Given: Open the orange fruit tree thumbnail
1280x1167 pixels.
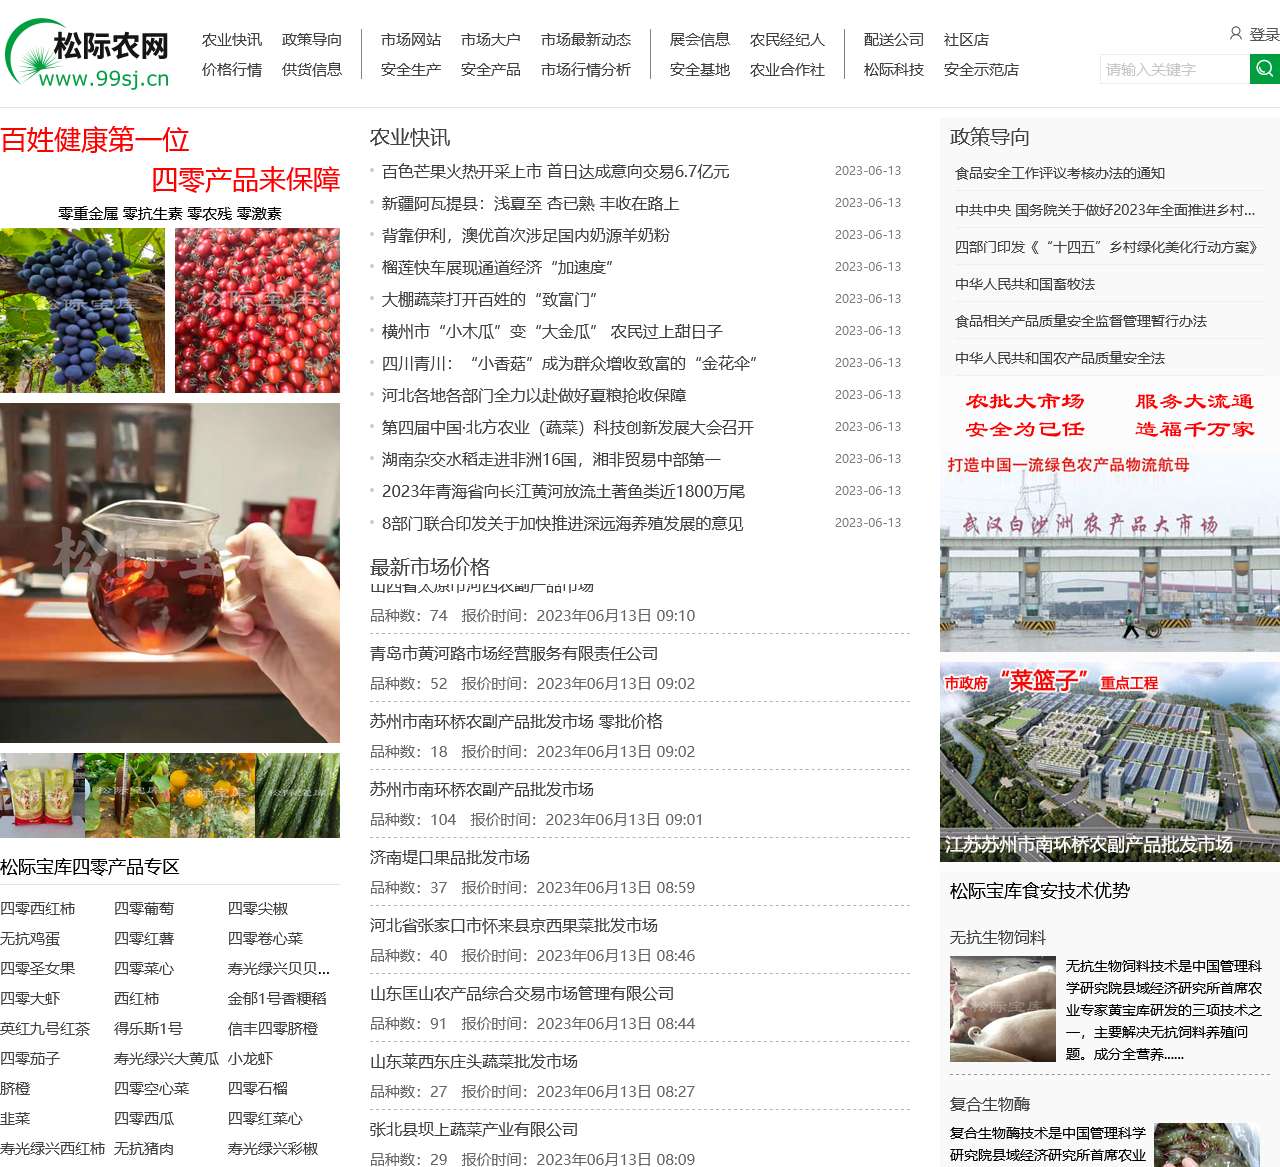Looking at the screenshot, I should (212, 795).
